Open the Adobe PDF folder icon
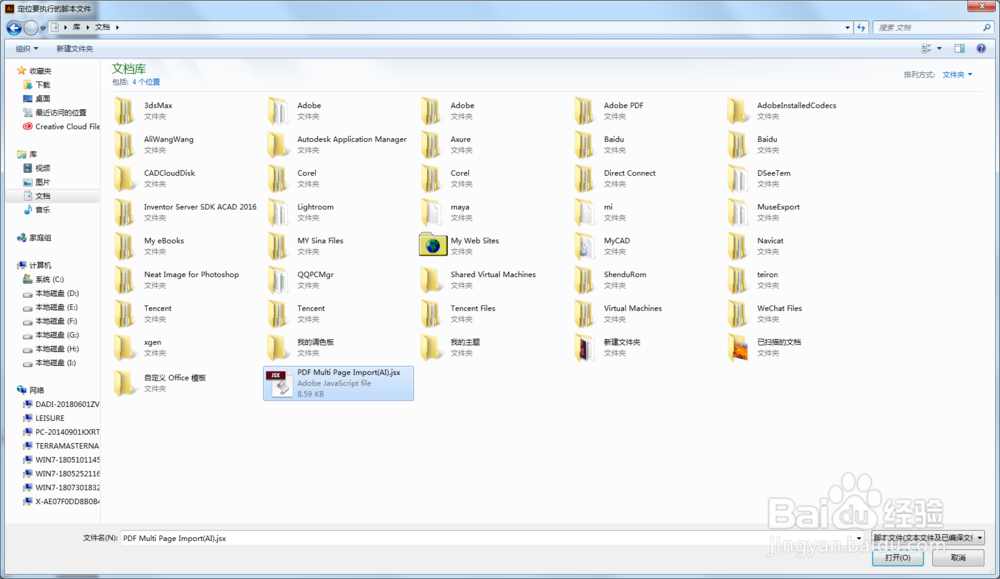1000x579 pixels. pos(584,111)
